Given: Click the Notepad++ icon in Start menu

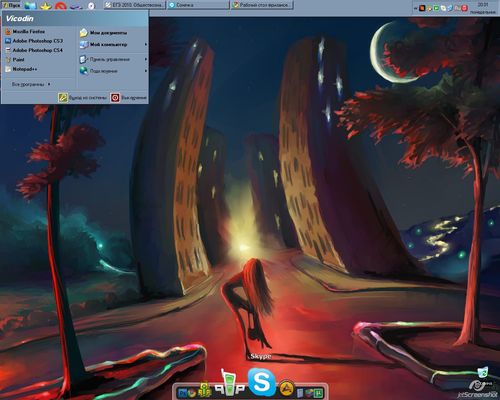Looking at the screenshot, I should tap(8, 69).
